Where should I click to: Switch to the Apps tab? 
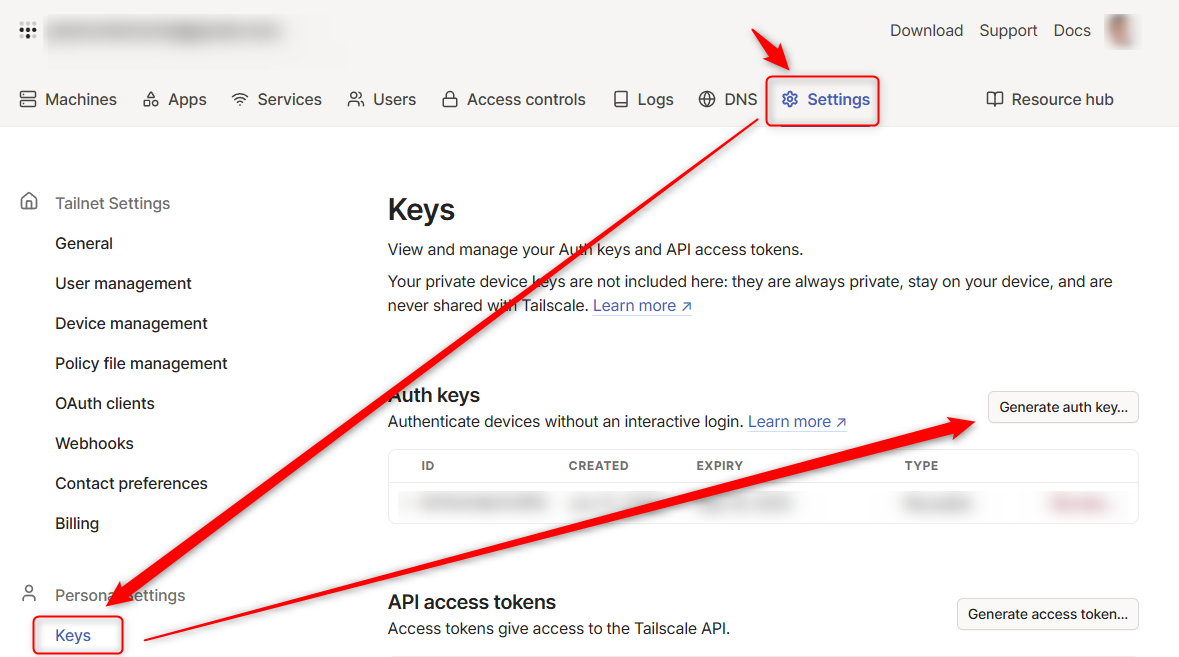174,99
